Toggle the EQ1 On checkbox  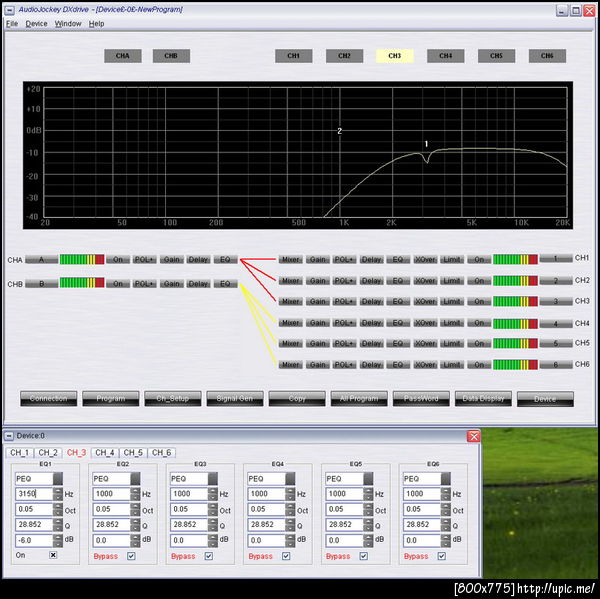click(53, 555)
